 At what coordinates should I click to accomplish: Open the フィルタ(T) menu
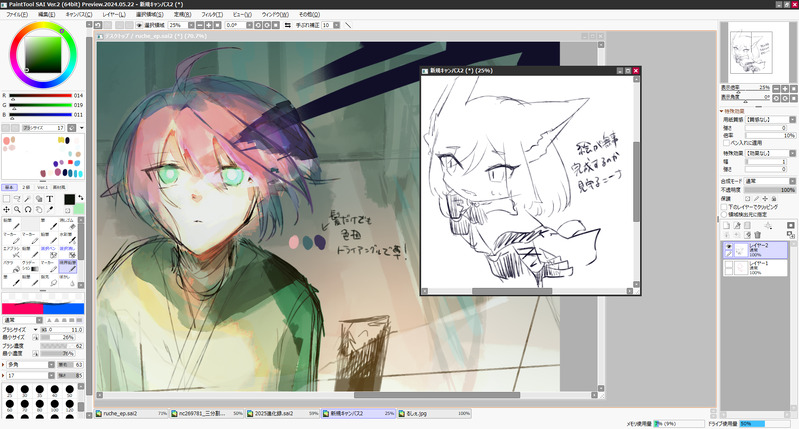tap(212, 15)
